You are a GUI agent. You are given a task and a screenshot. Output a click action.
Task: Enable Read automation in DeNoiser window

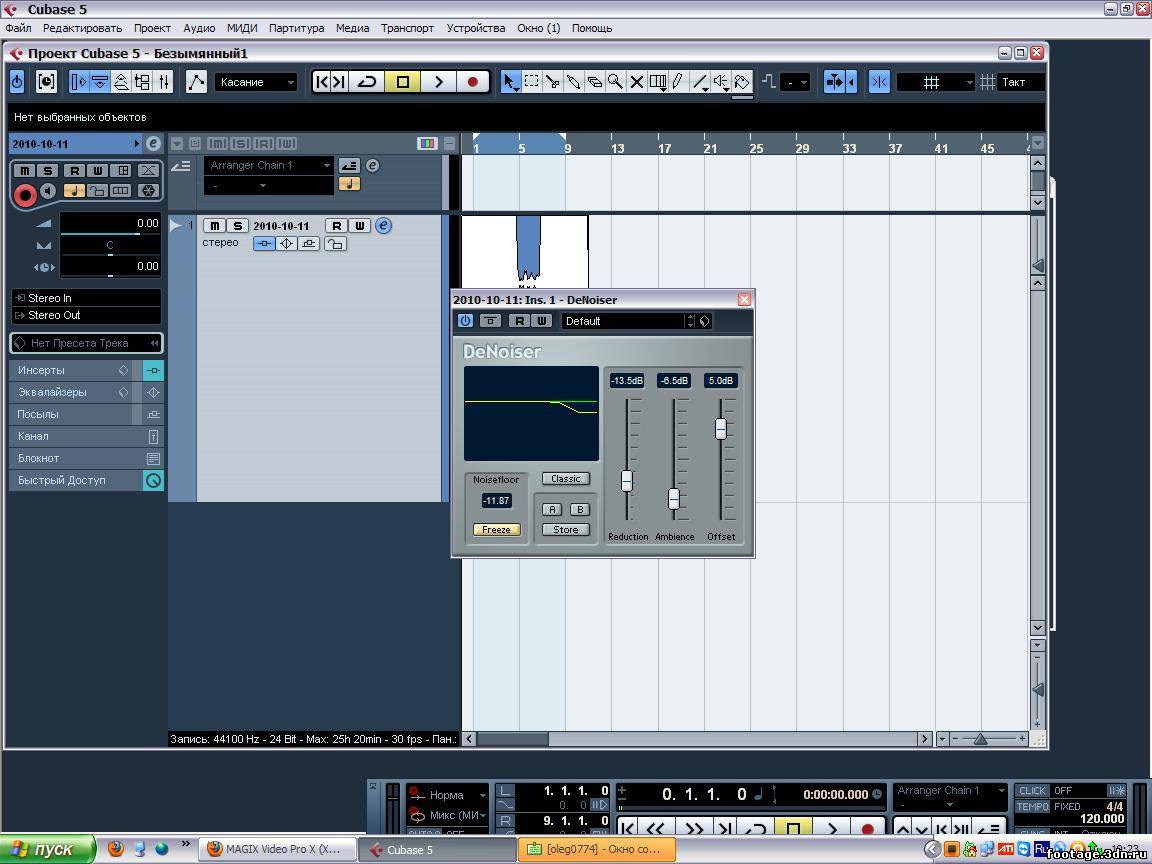click(519, 321)
